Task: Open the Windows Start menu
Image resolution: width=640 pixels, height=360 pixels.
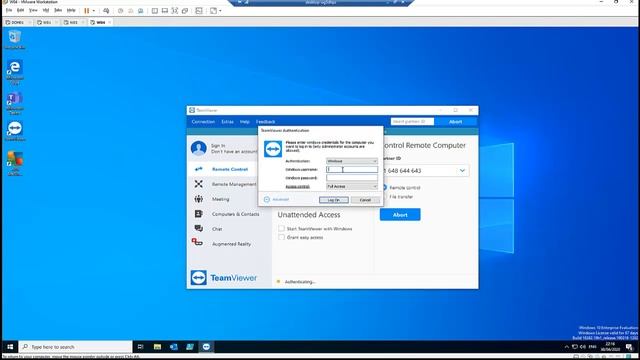Action: tap(10, 347)
